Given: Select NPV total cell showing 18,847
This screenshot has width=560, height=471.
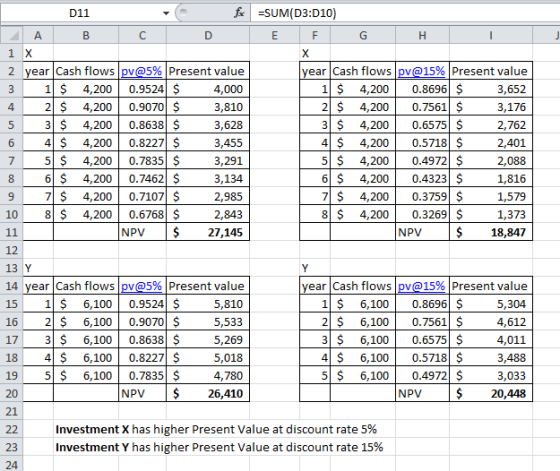Looking at the screenshot, I should tap(491, 232).
